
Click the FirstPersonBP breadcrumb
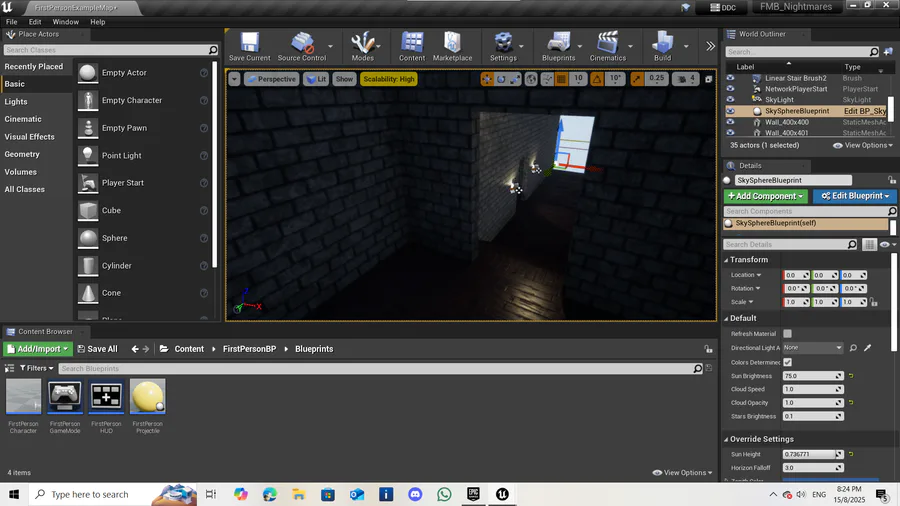[x=249, y=349]
